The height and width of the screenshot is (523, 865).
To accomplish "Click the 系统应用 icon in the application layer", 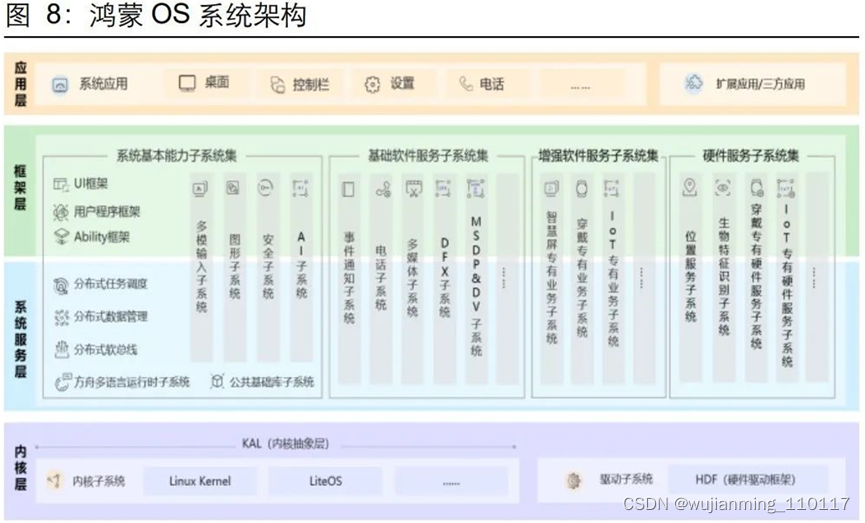I will 60,85.
